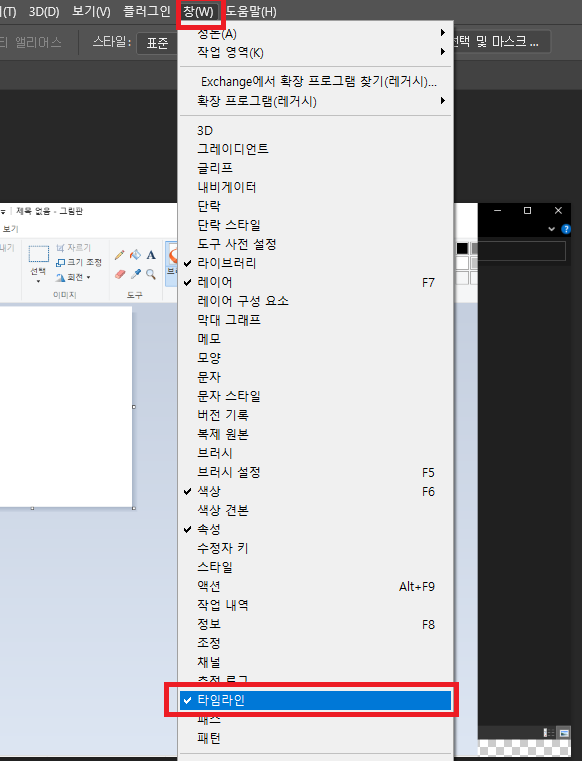
Task: Open the rotate (회전) dropdown in Paint
Action: click(73, 277)
